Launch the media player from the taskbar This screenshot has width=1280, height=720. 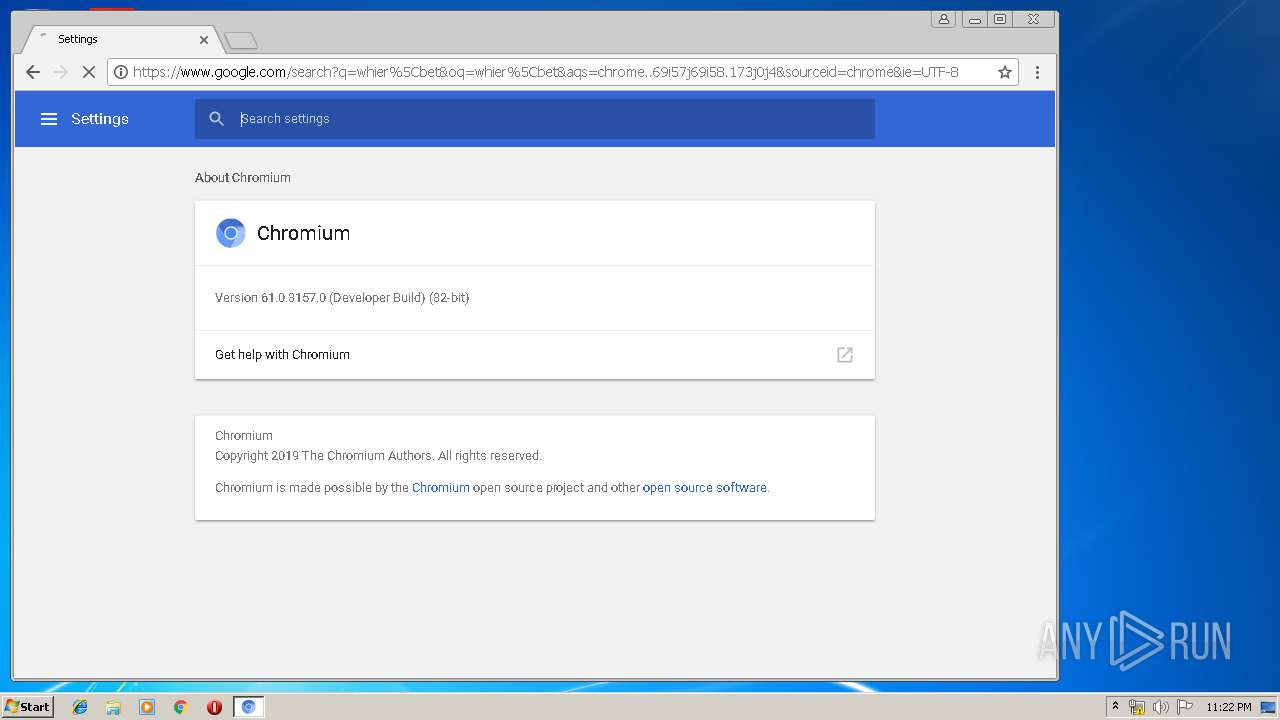[147, 707]
